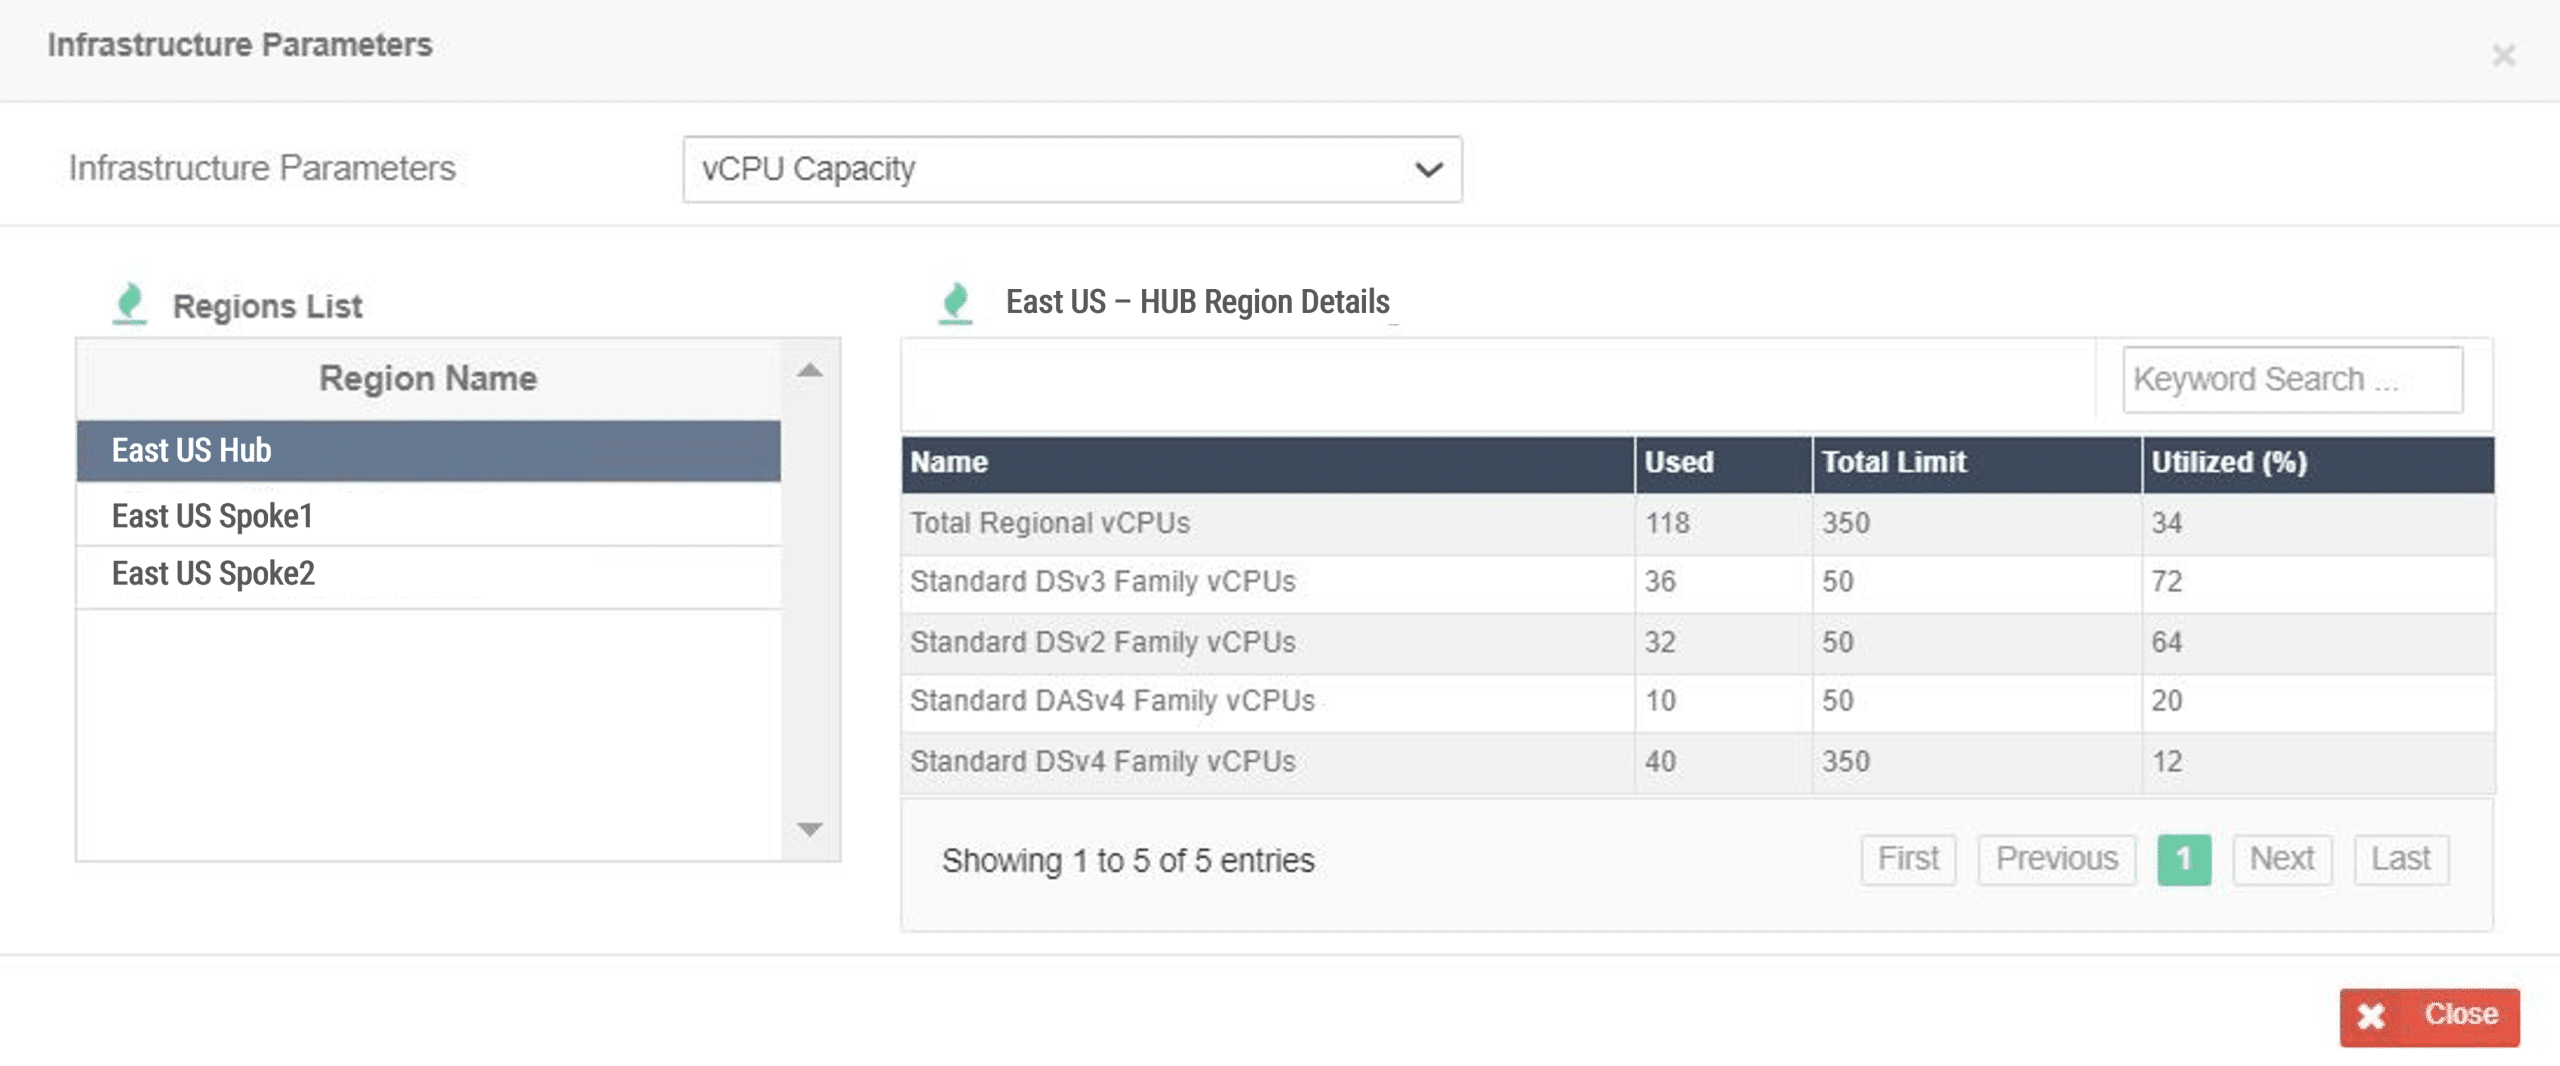Click the Previous pagination button
This screenshot has width=2560, height=1066.
[x=2056, y=859]
